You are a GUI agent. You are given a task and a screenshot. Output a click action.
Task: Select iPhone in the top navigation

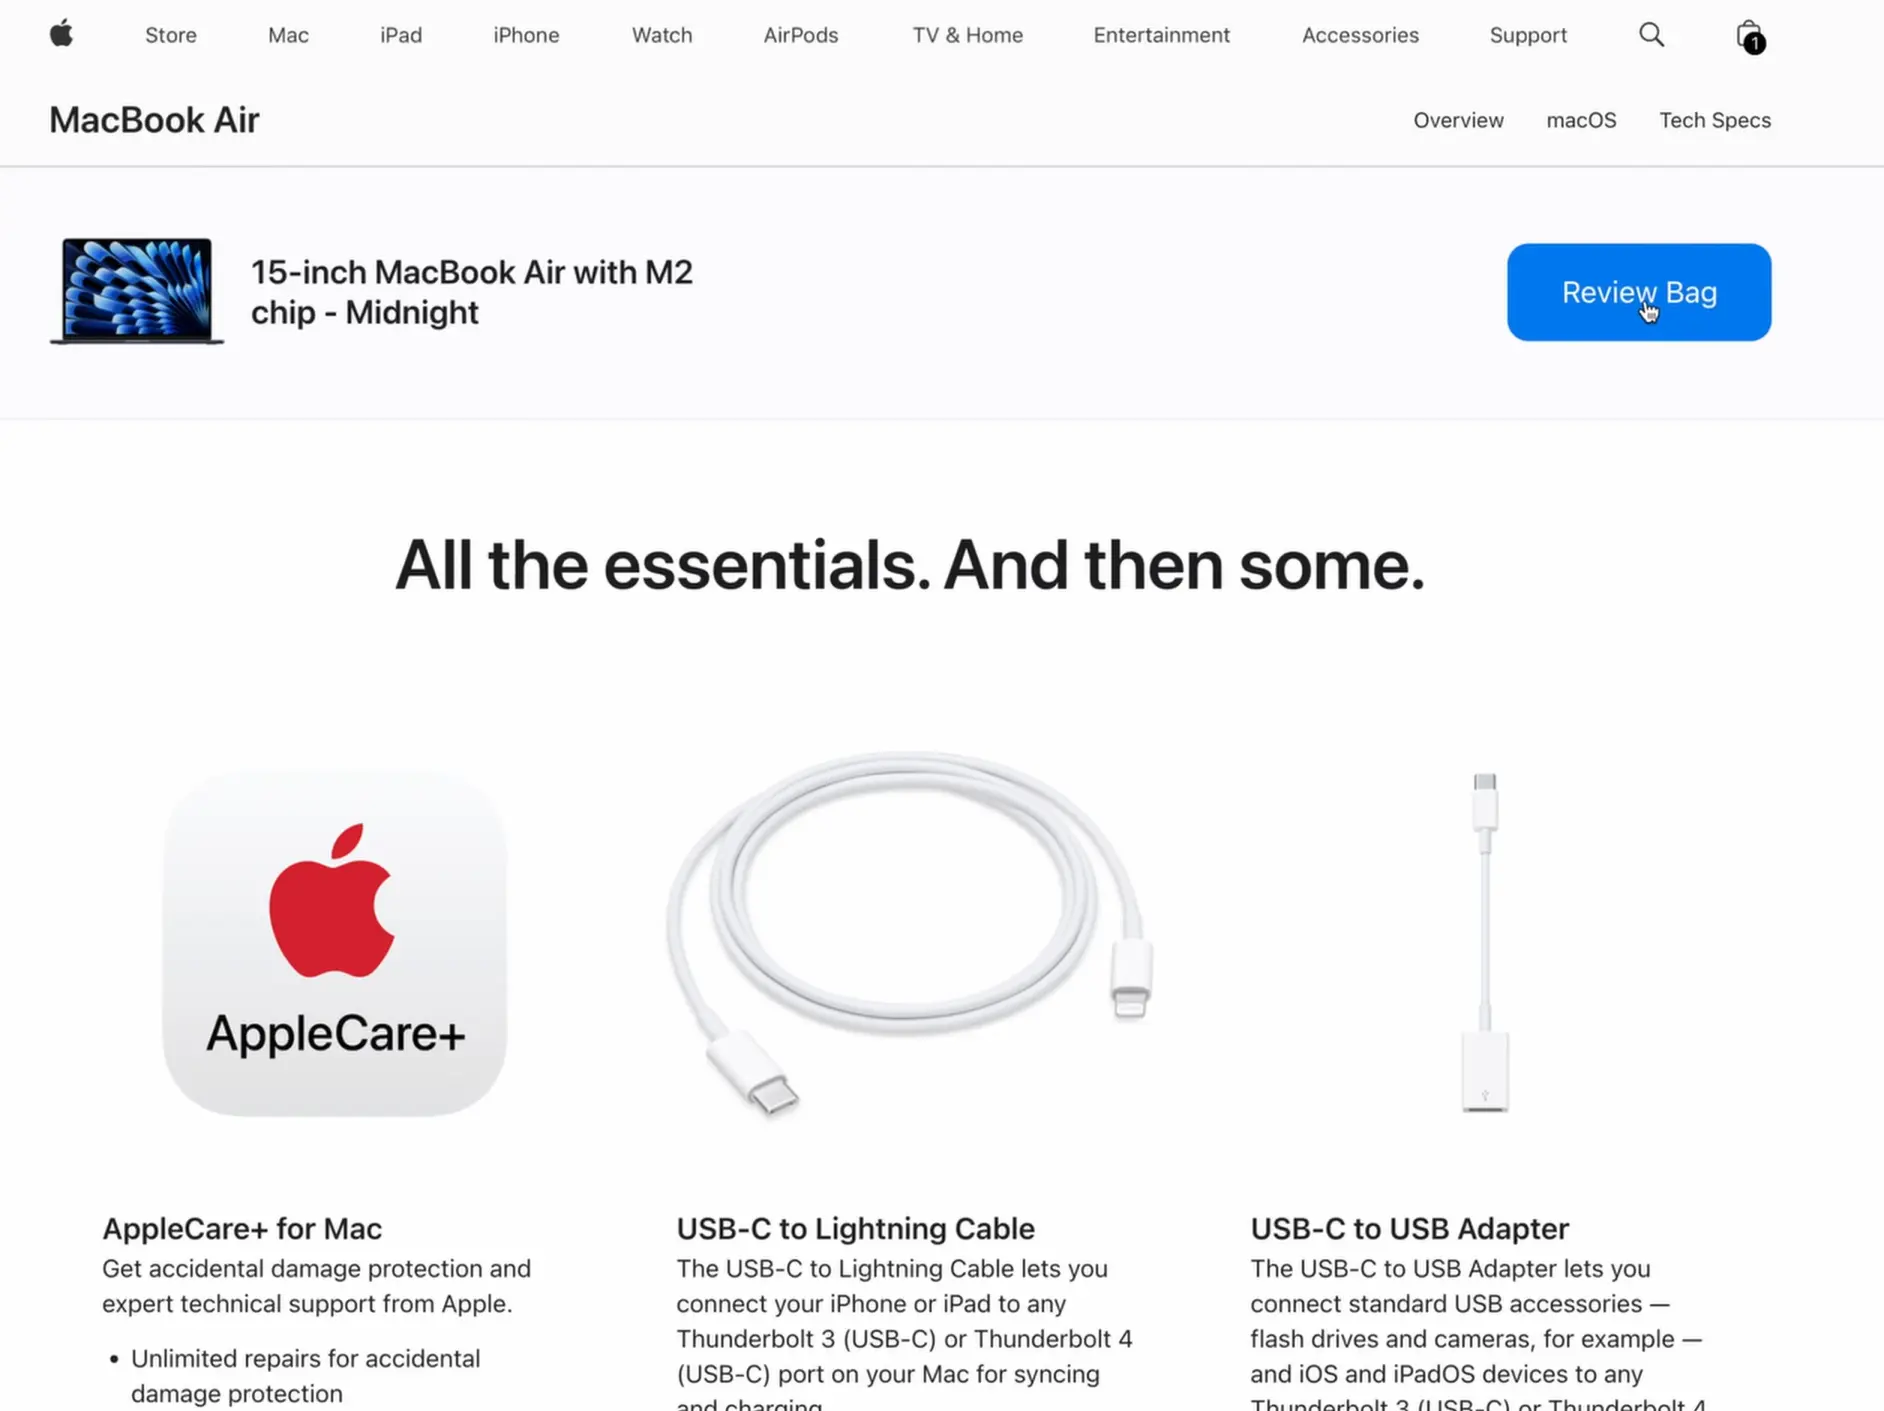526,35
